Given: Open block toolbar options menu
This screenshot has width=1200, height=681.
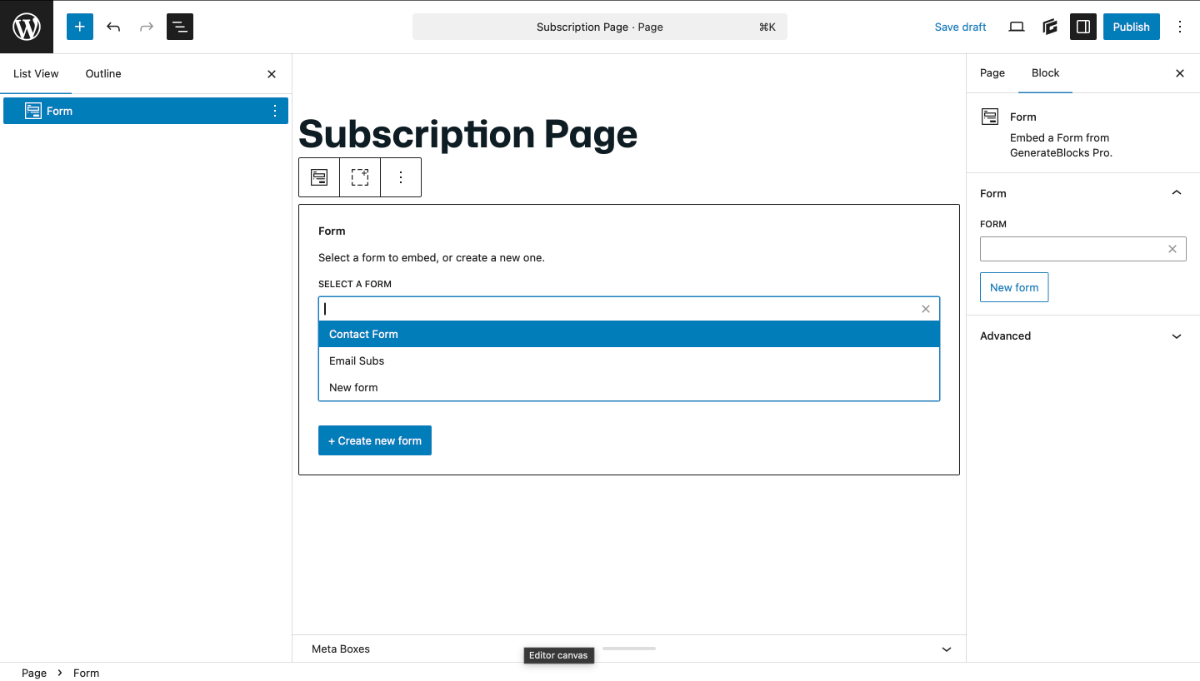Looking at the screenshot, I should point(401,177).
